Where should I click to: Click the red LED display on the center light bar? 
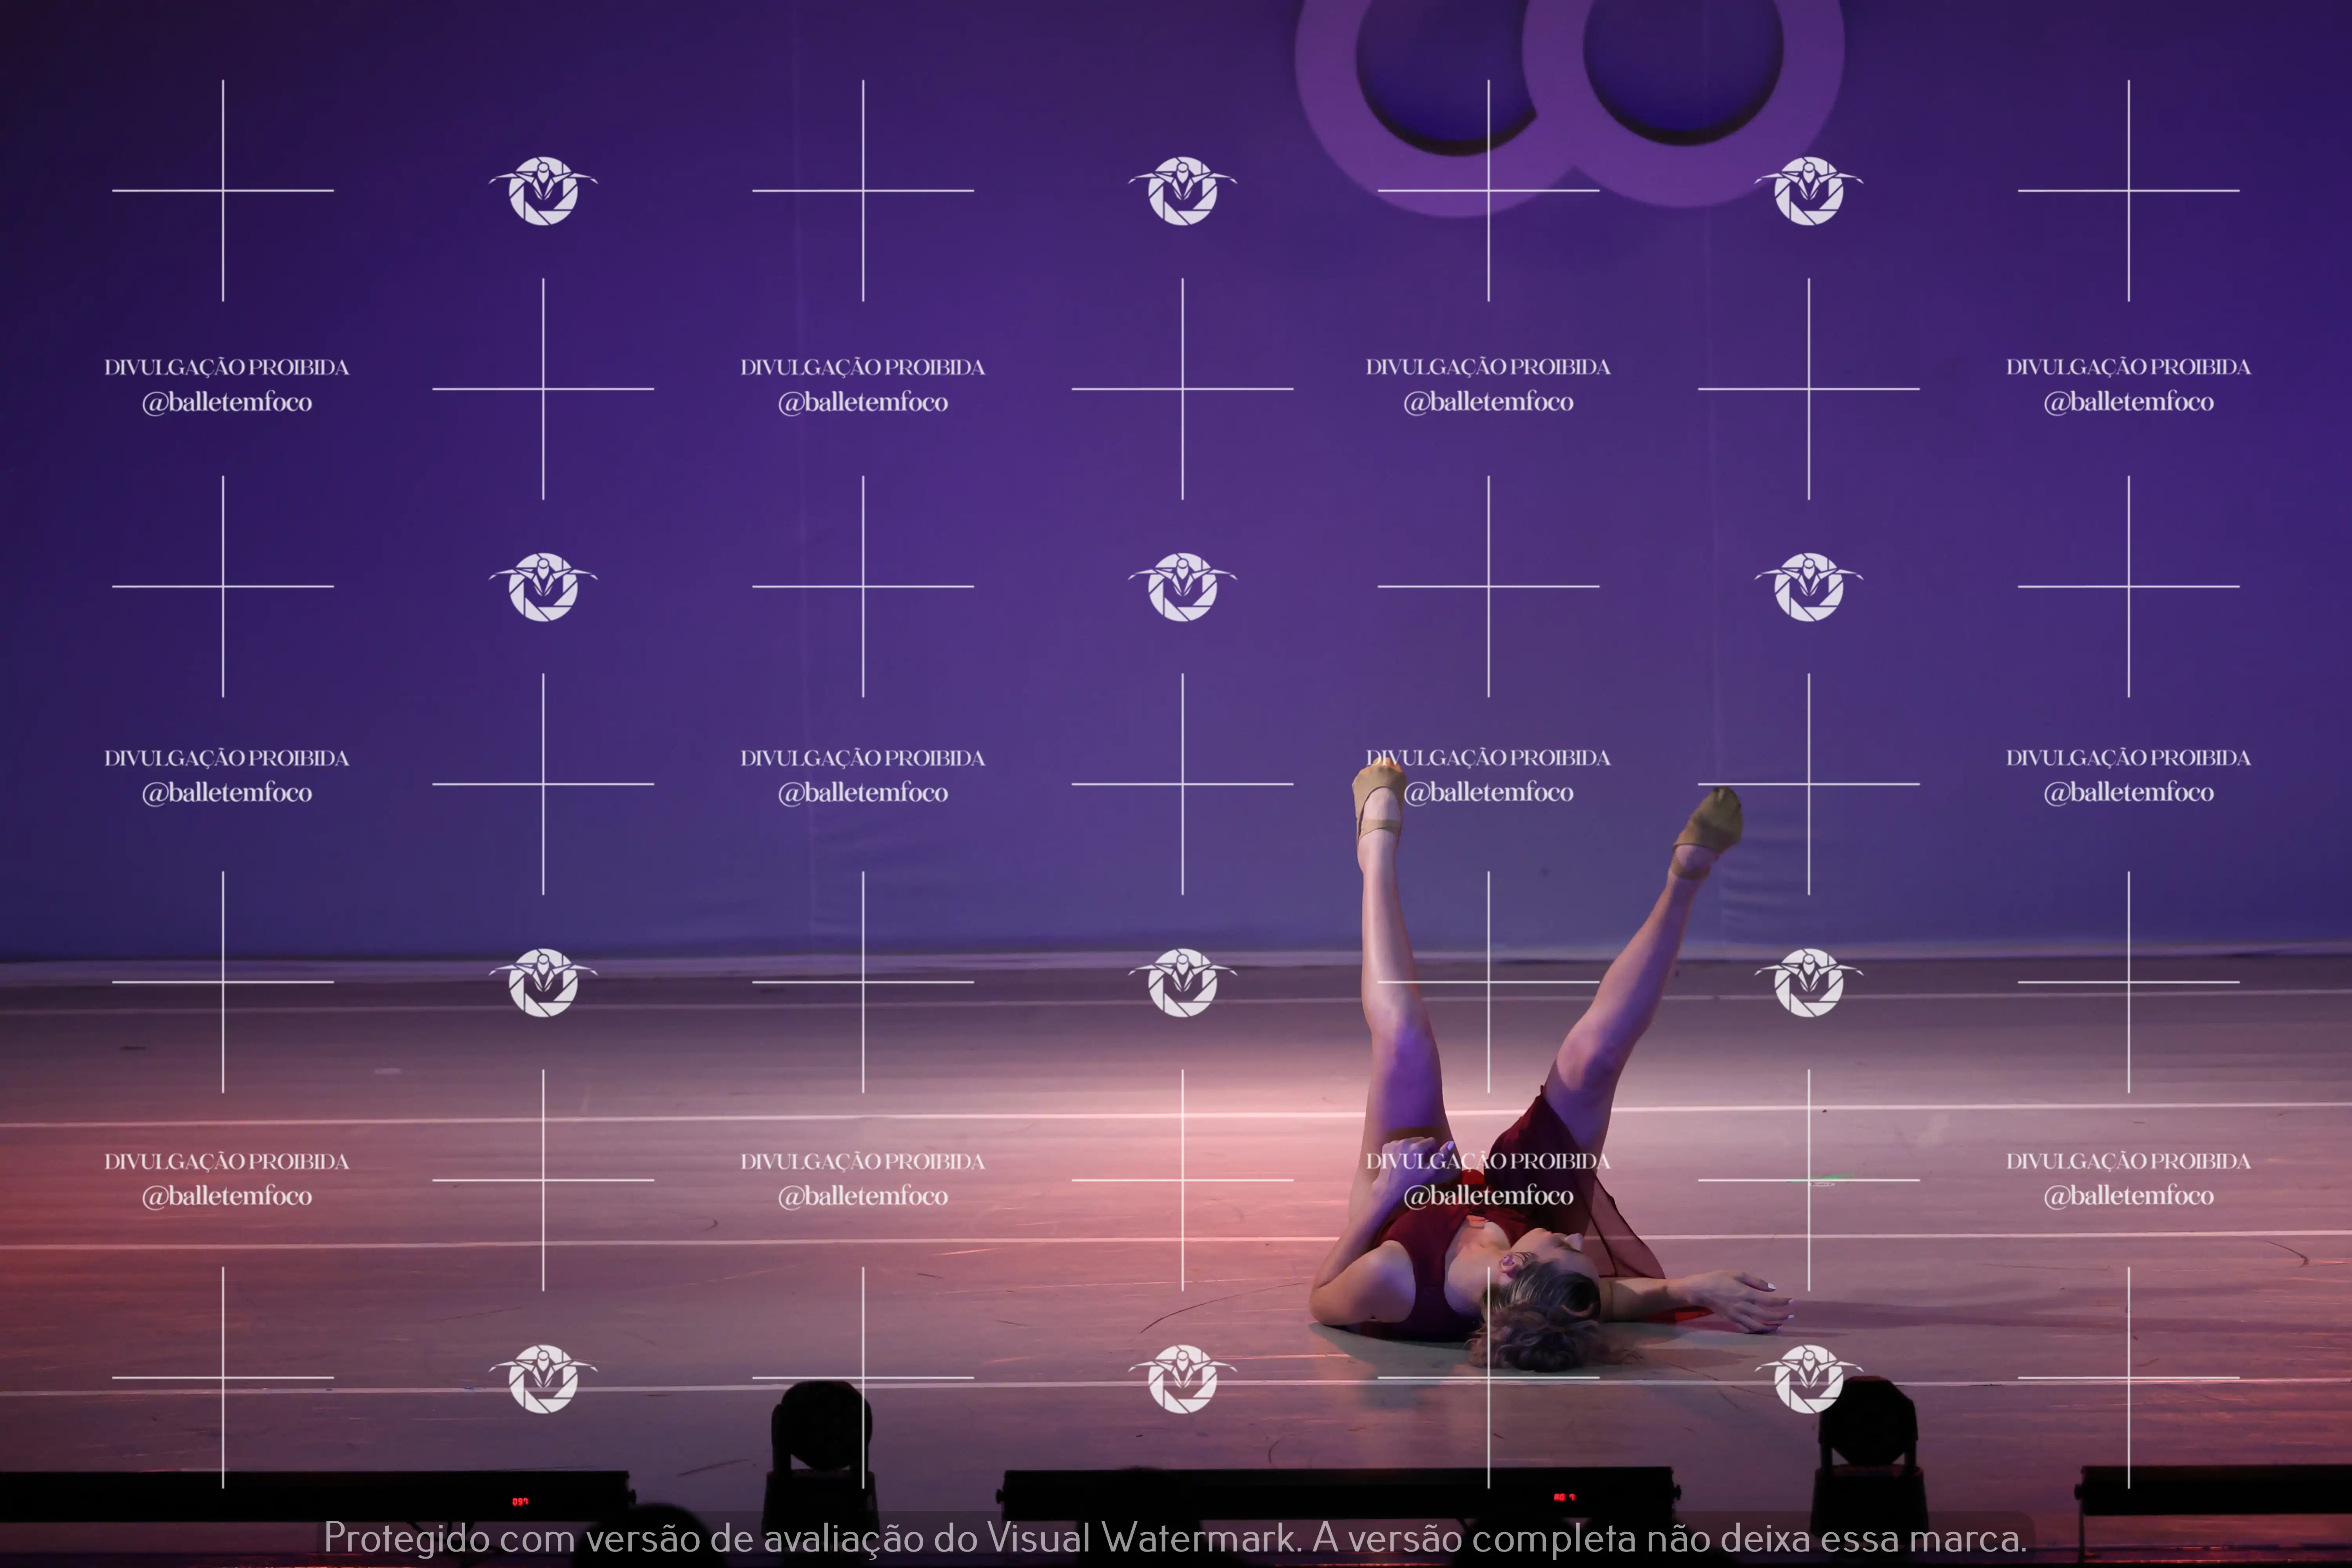(x=1564, y=1497)
